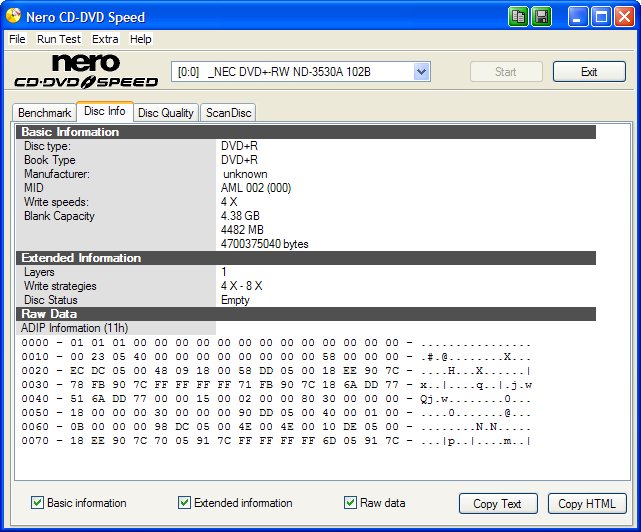Uncheck the Basic information checkbox
Screen dimensions: 641x532
(x=37, y=503)
